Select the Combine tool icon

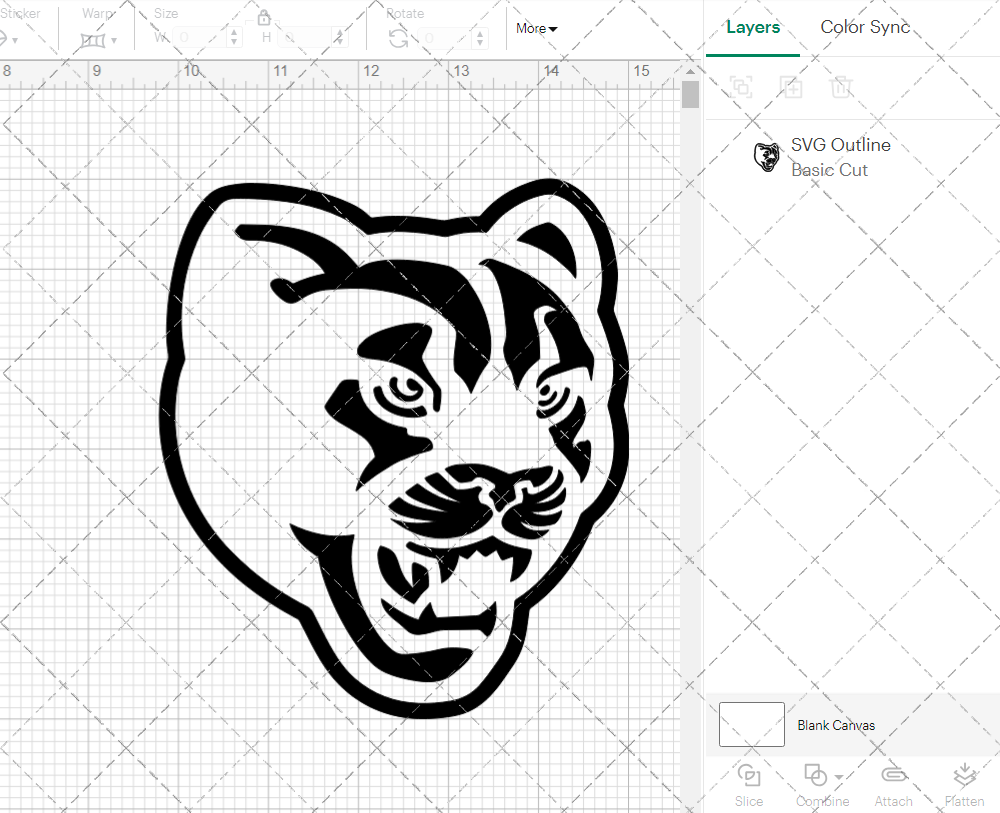point(816,777)
